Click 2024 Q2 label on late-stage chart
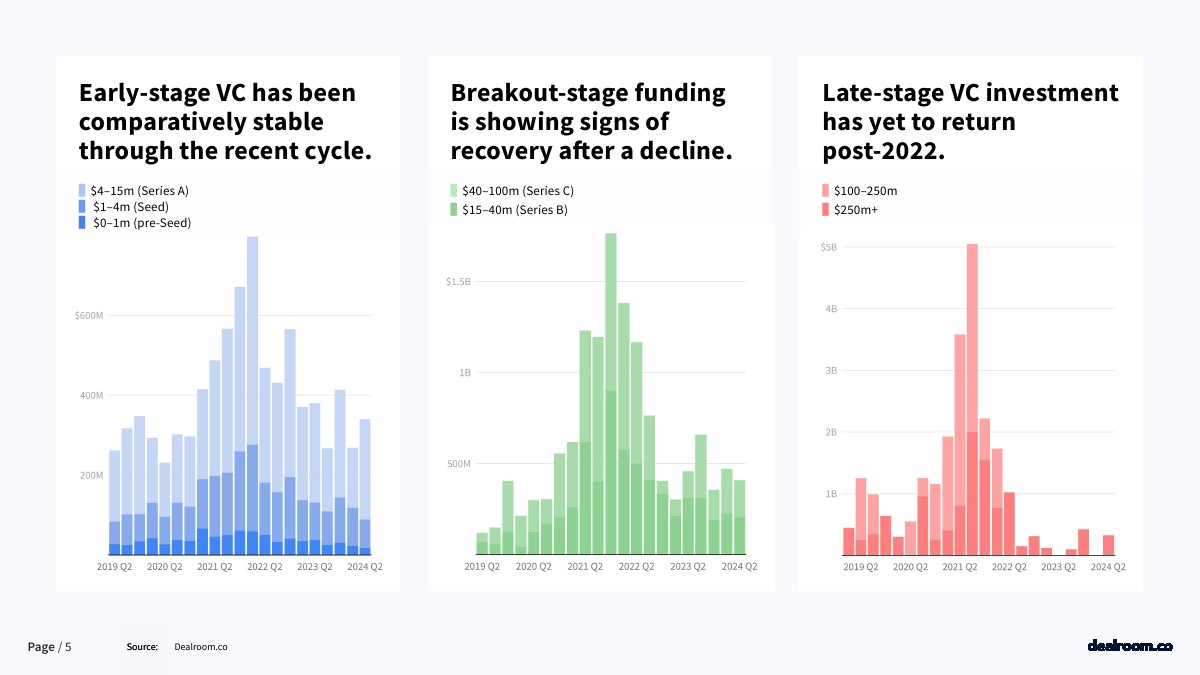The height and width of the screenshot is (675, 1200). click(x=1108, y=566)
